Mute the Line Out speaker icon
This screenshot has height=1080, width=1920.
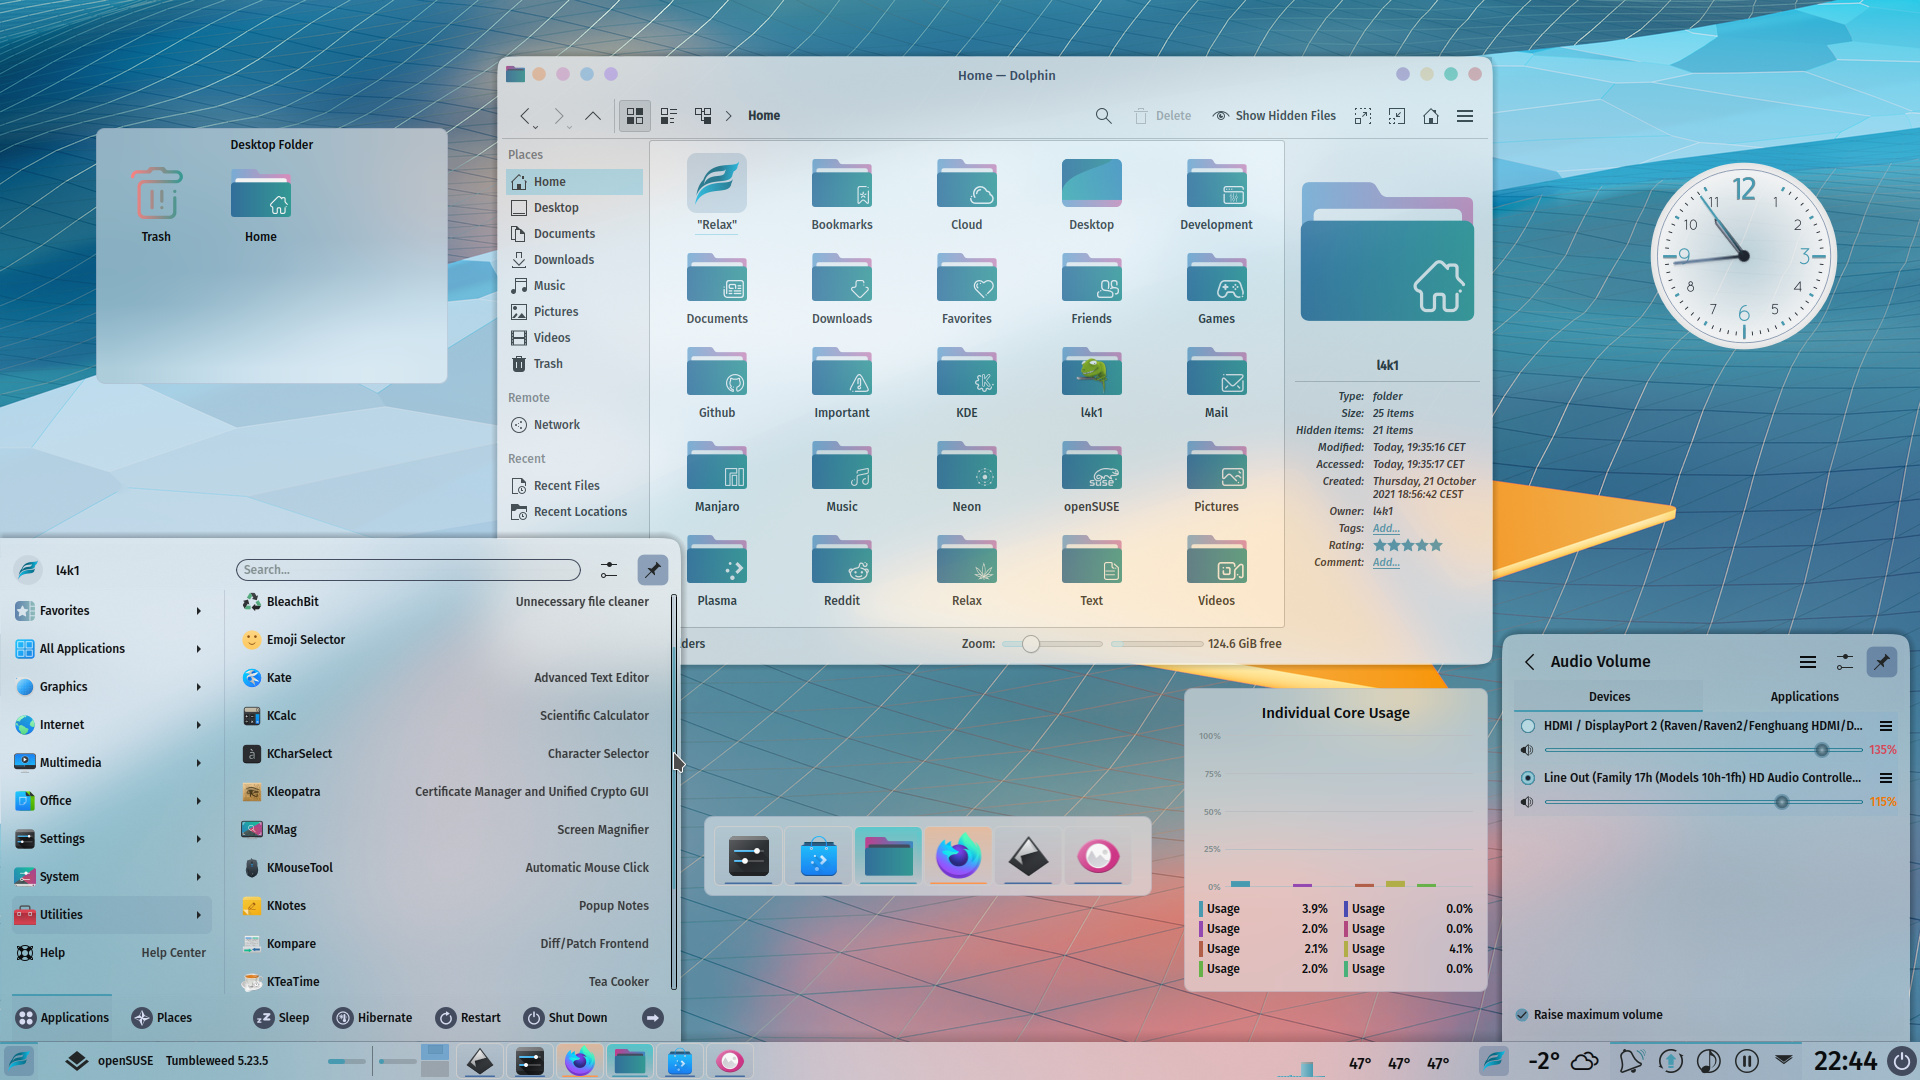tap(1527, 802)
